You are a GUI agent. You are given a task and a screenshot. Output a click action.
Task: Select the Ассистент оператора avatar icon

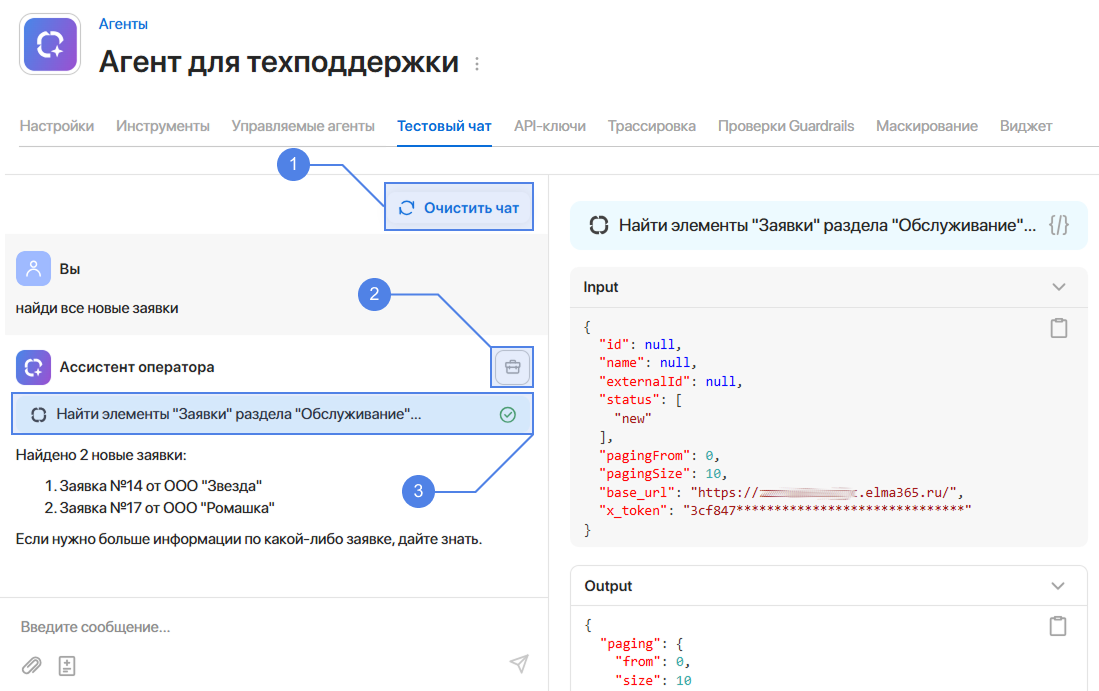[x=33, y=367]
